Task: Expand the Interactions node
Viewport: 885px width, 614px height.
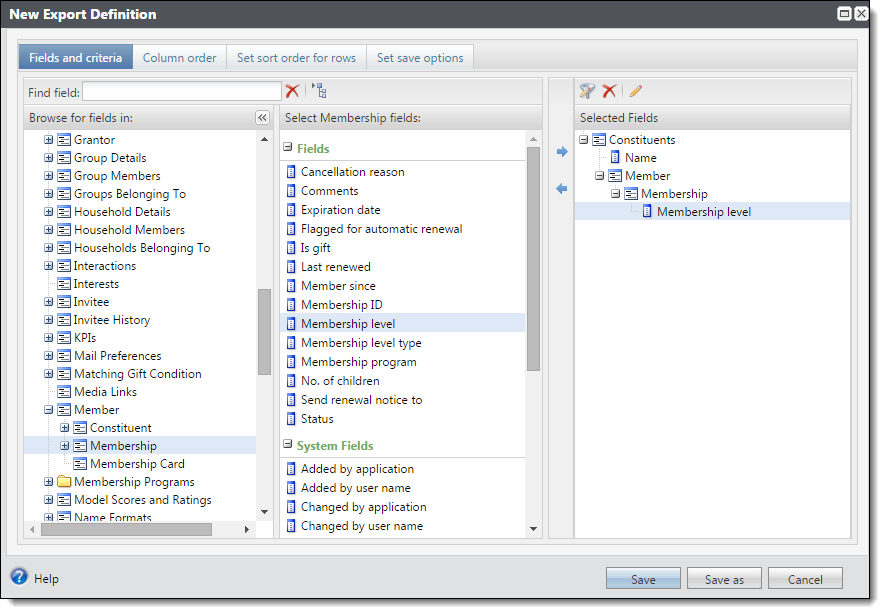Action: 49,266
